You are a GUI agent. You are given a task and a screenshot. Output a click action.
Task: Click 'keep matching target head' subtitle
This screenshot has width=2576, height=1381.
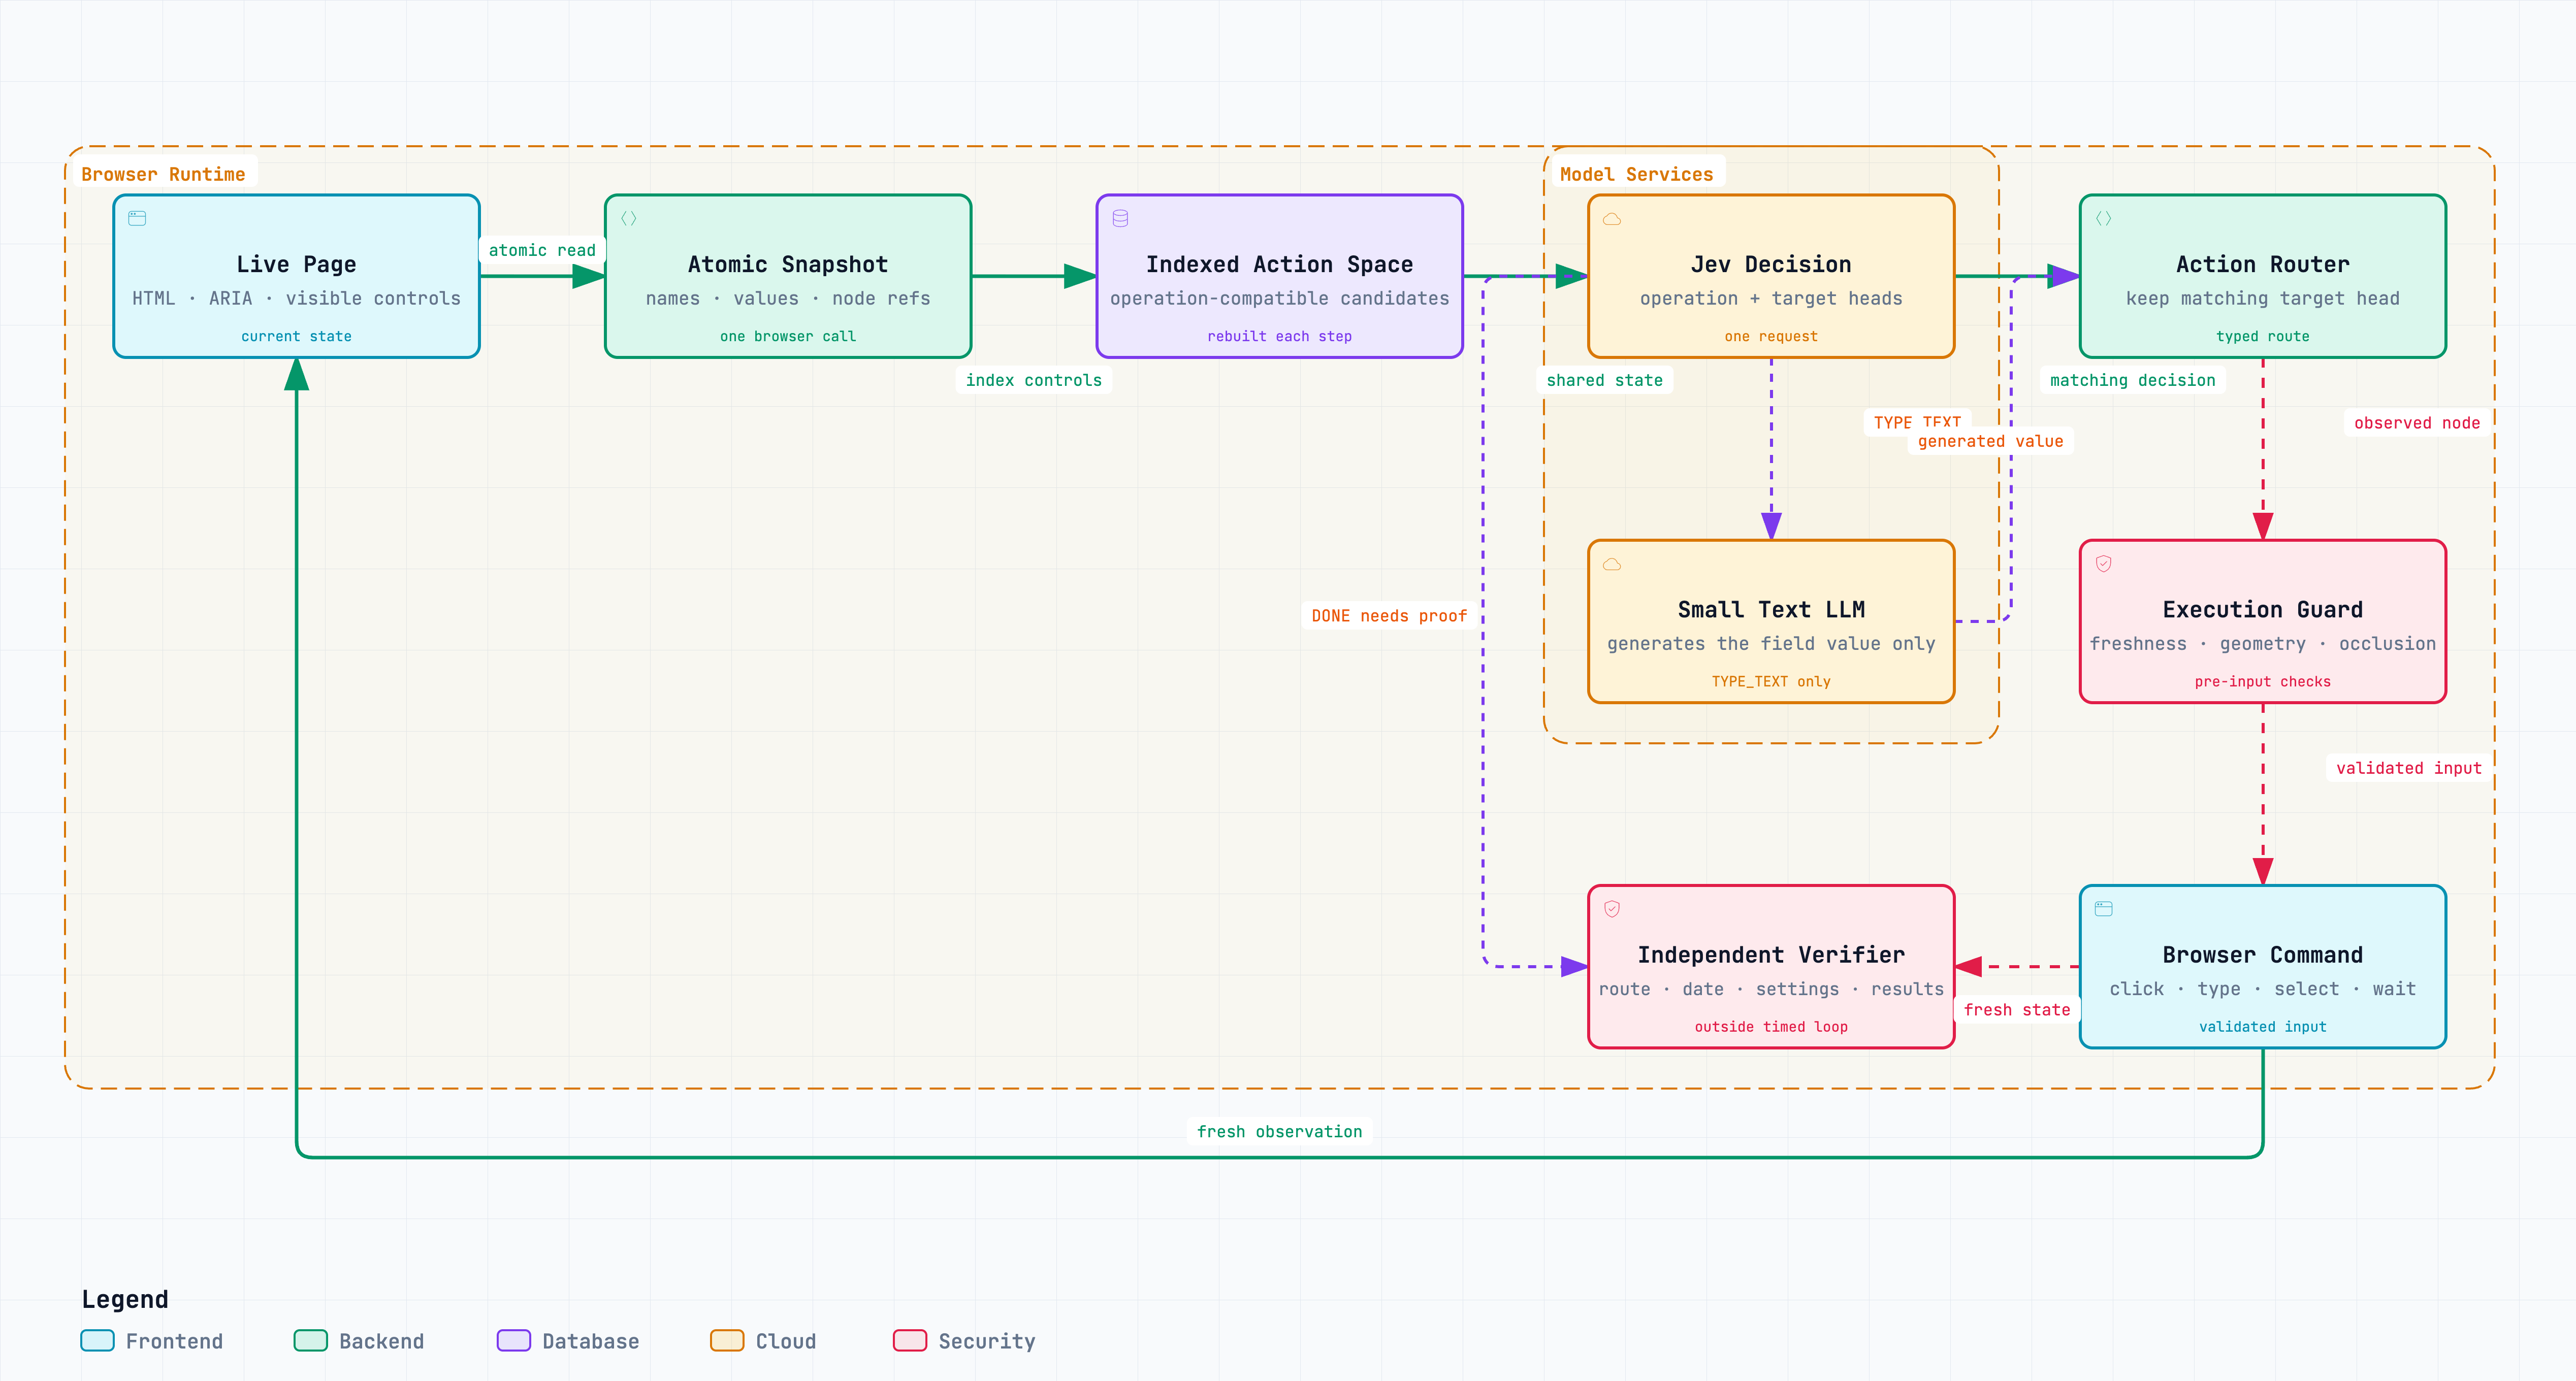pyautogui.click(x=2262, y=298)
